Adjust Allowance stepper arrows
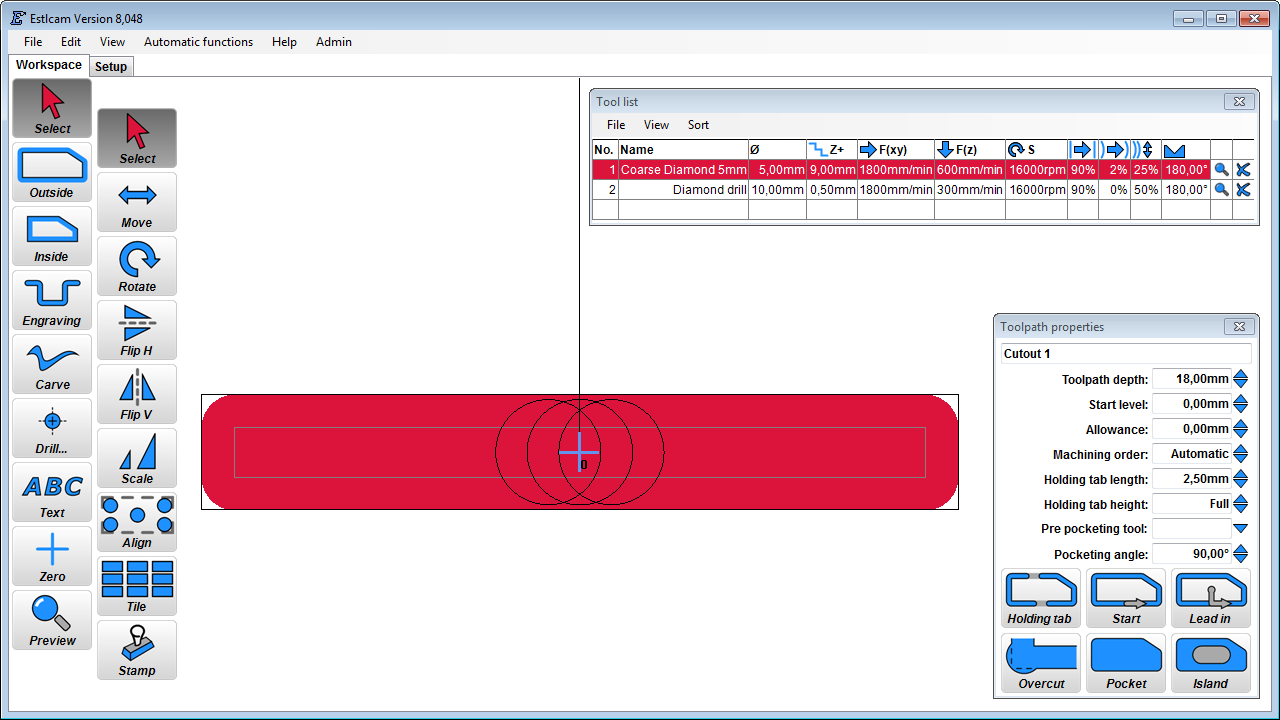This screenshot has width=1280, height=720. pyautogui.click(x=1241, y=429)
